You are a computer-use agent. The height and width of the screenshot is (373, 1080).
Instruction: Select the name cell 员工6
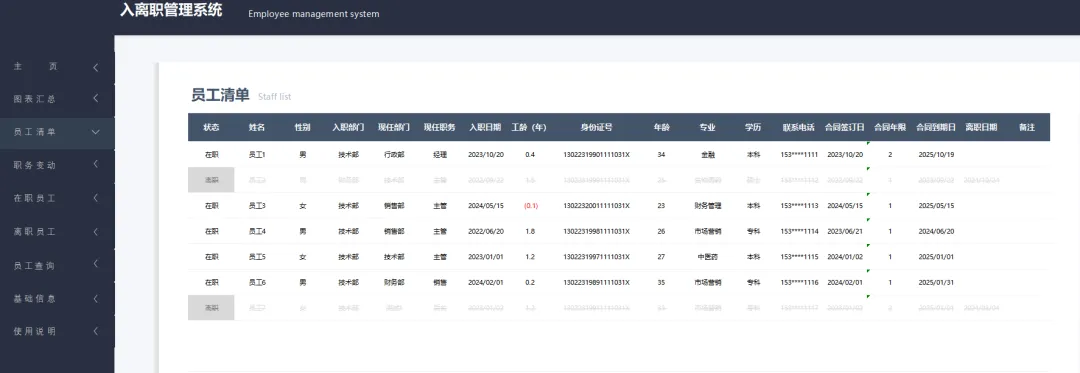(x=257, y=282)
